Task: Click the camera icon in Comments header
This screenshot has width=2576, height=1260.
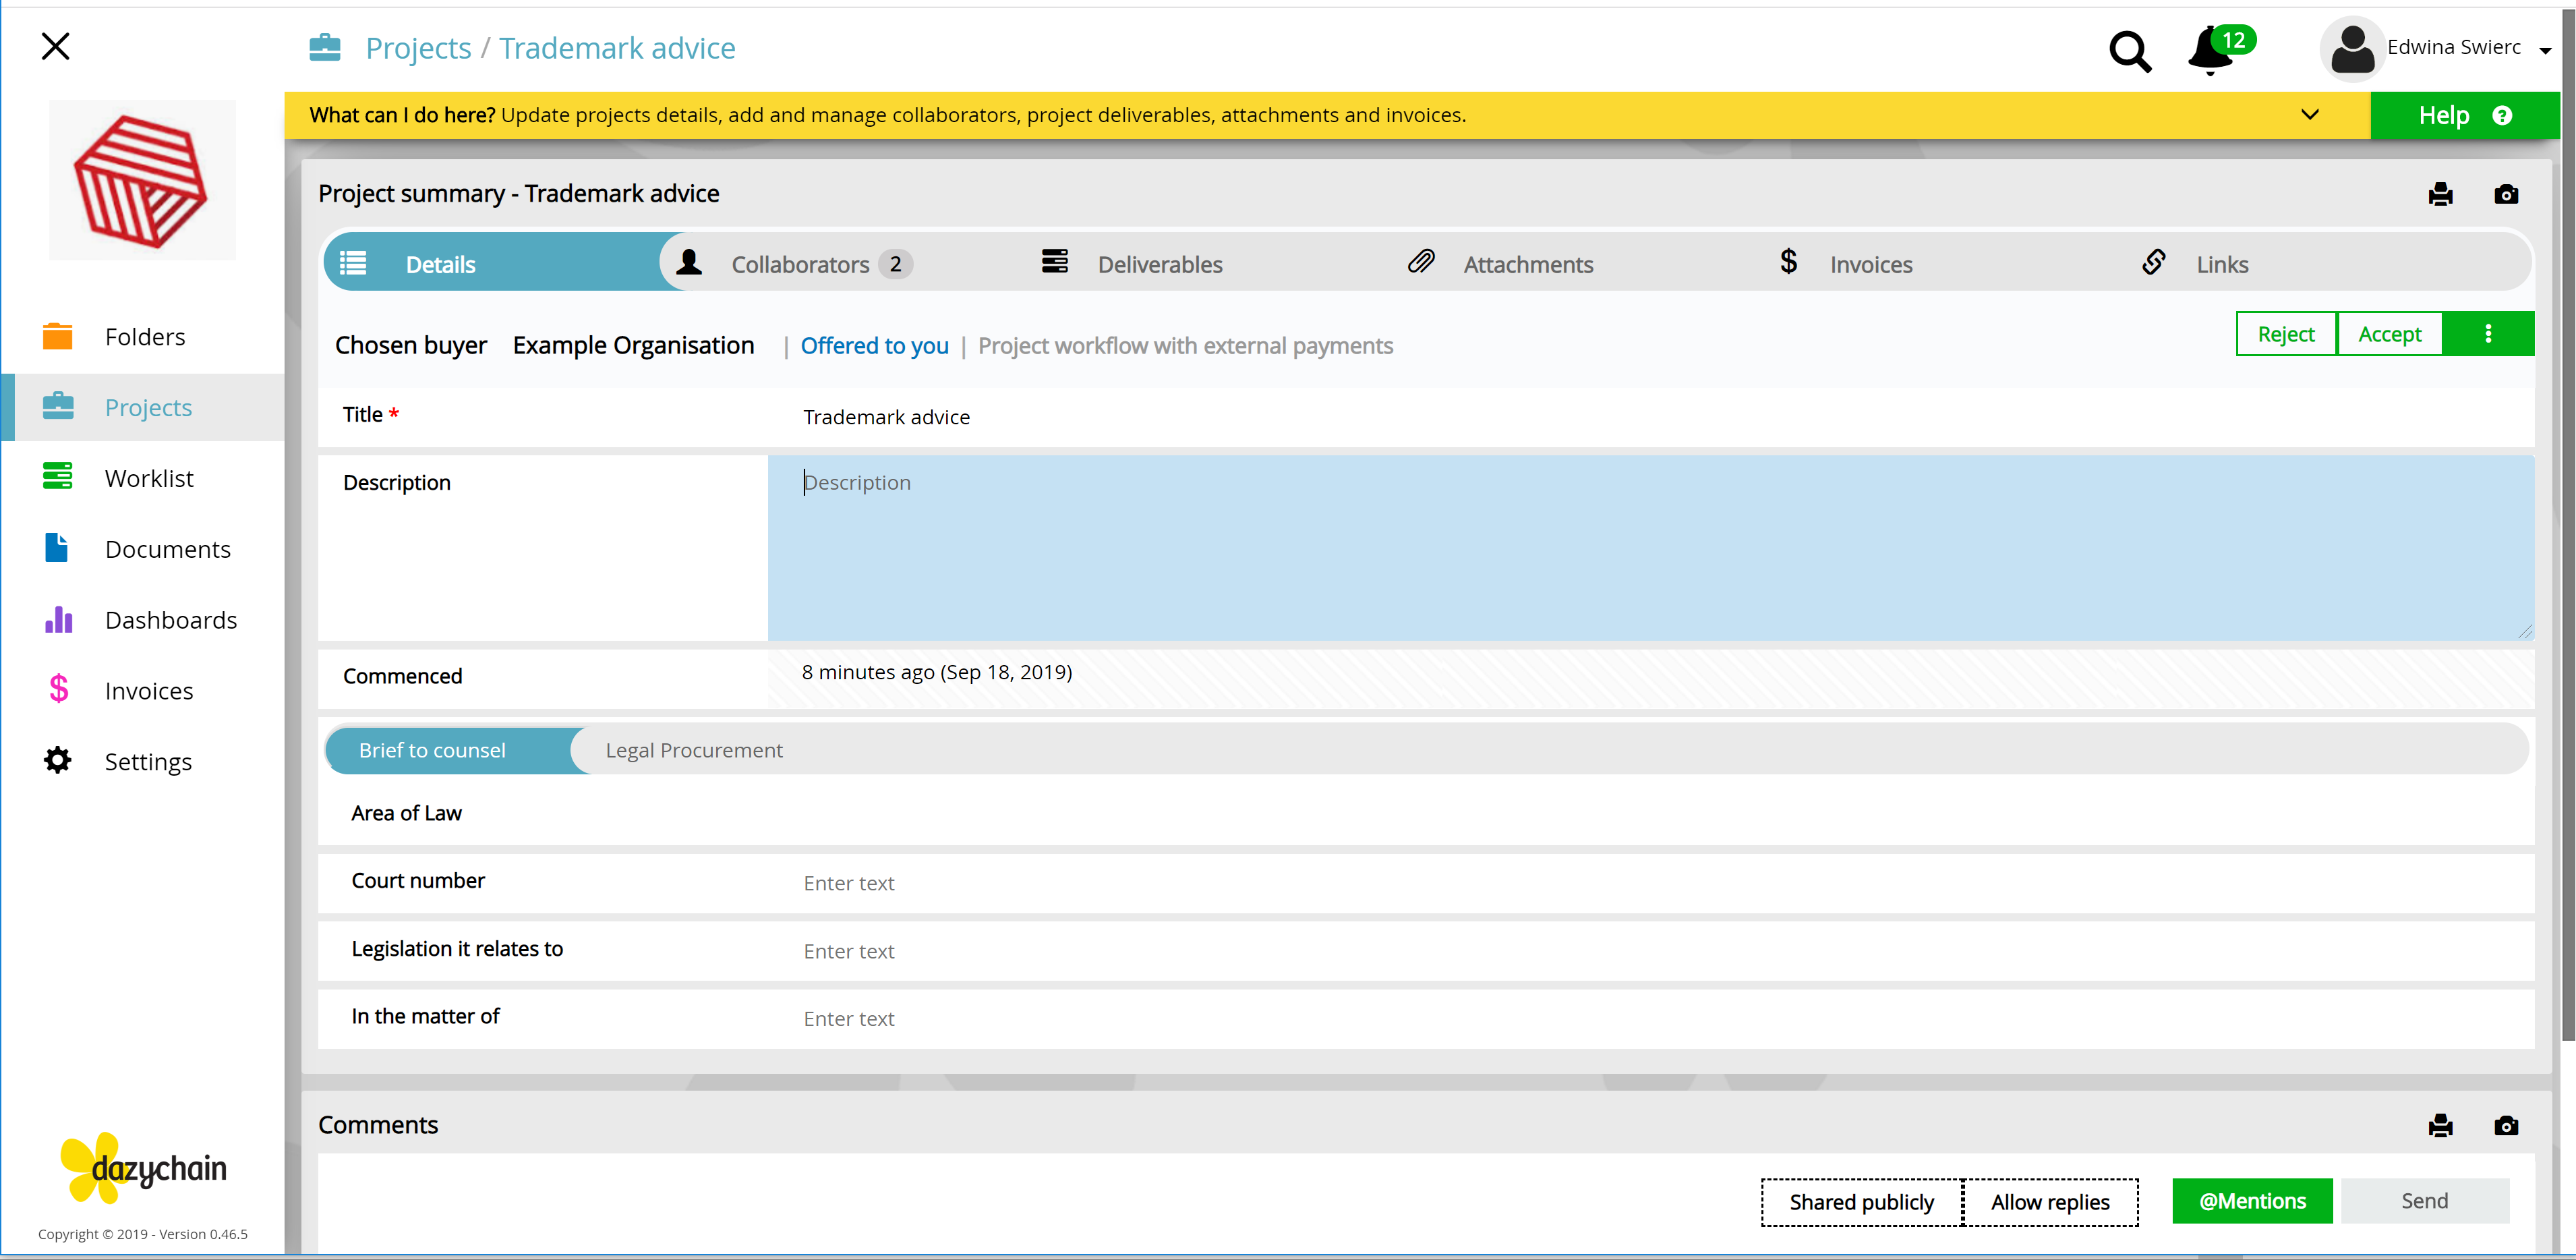Action: tap(2506, 1126)
